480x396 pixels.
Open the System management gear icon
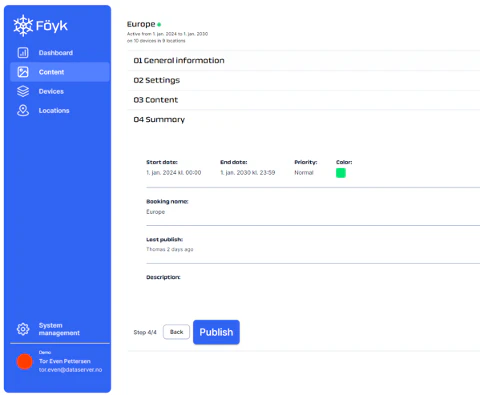coord(23,329)
